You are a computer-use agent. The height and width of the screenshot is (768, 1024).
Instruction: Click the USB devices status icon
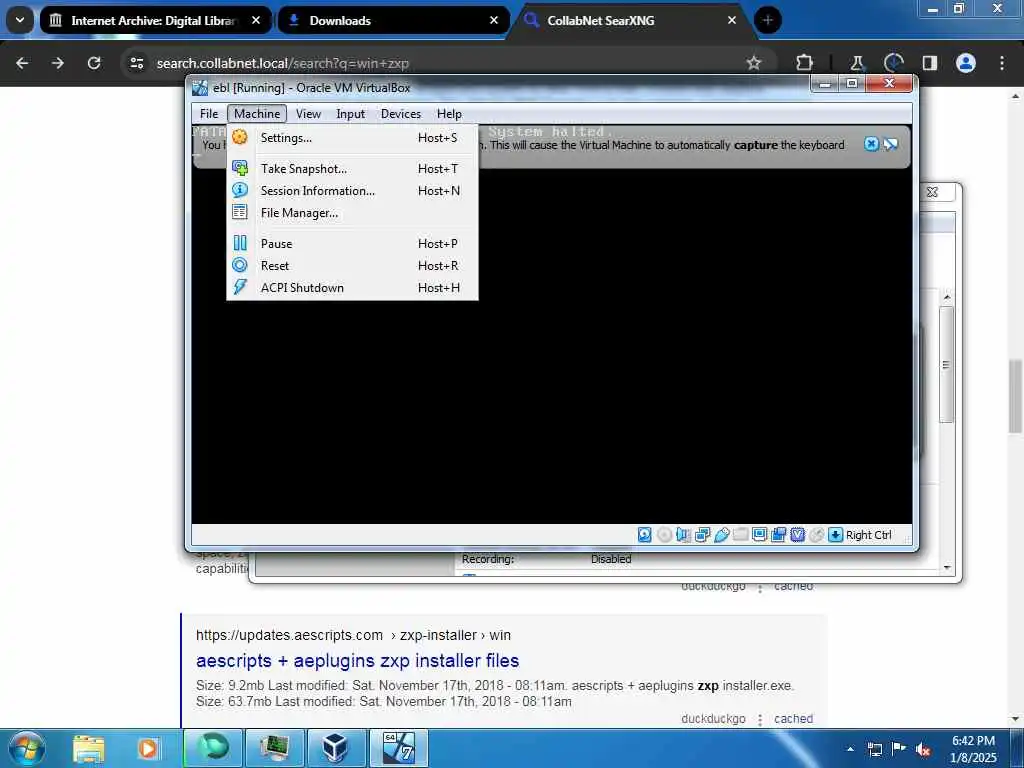pyautogui.click(x=722, y=535)
